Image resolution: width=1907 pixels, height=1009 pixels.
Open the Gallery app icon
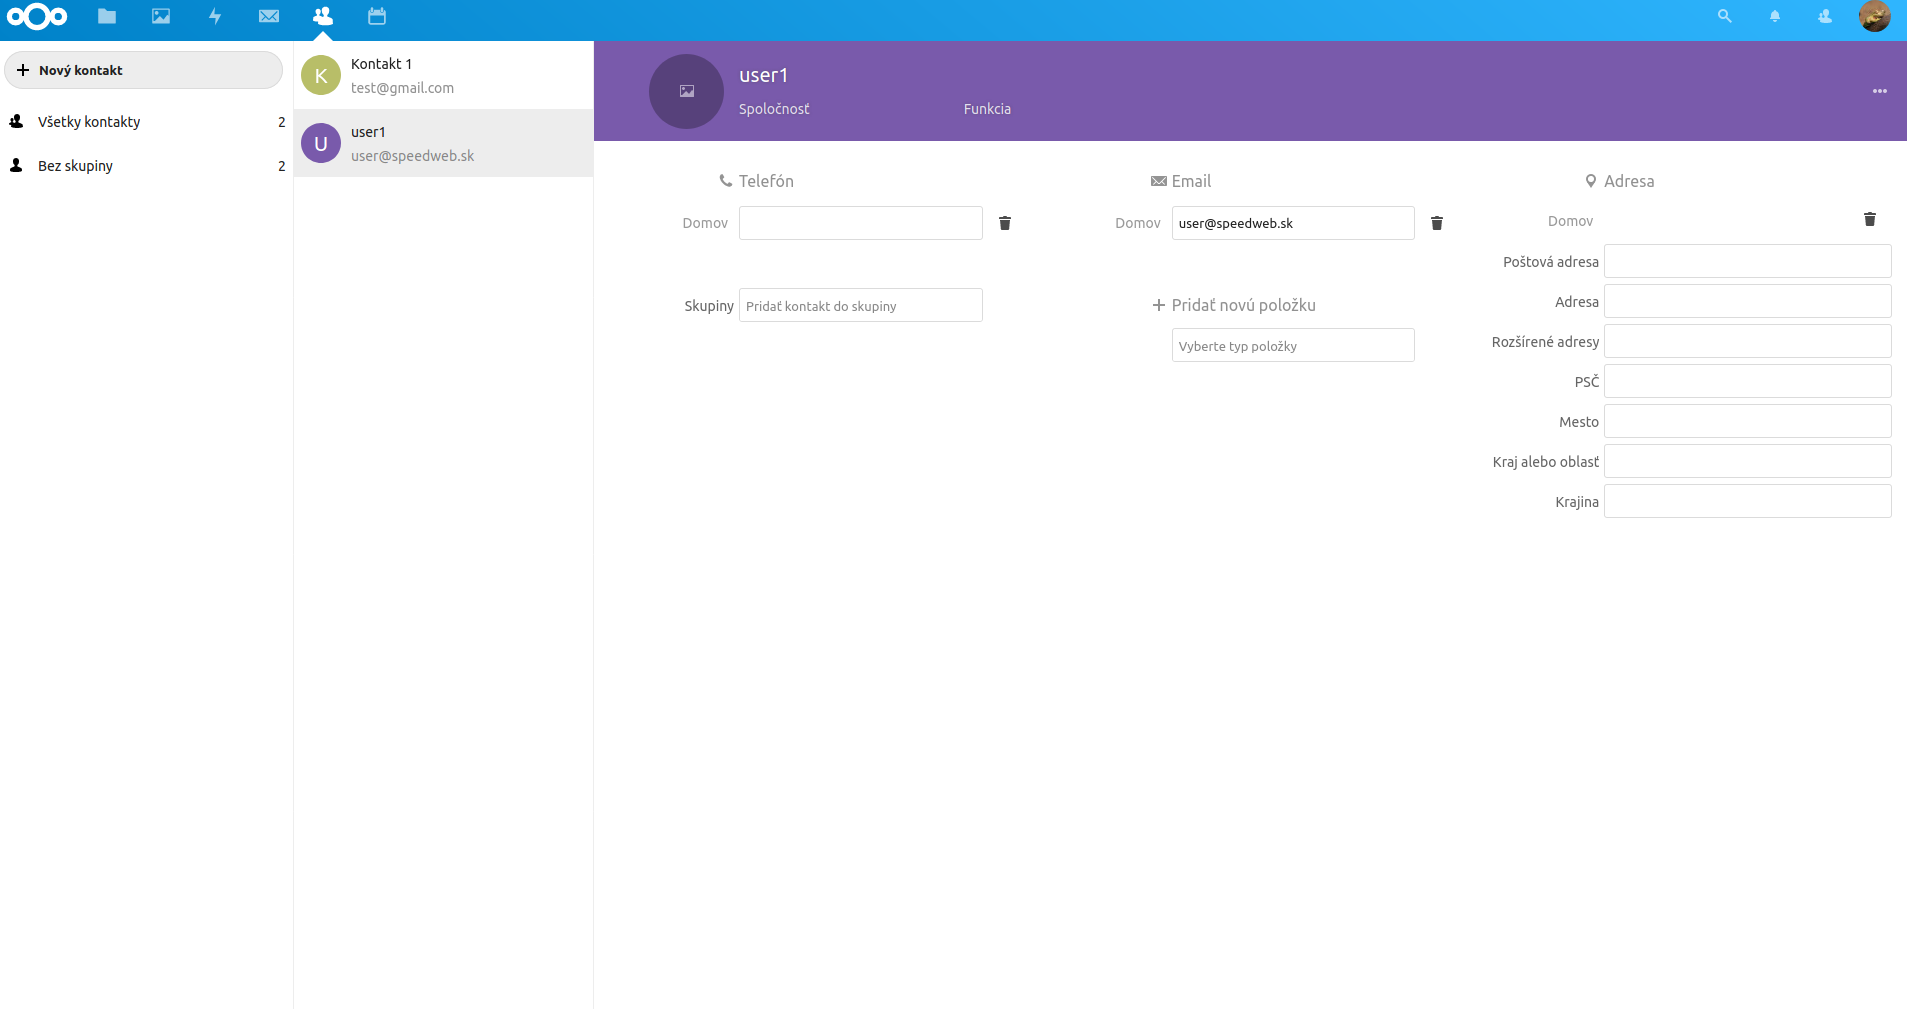(161, 16)
